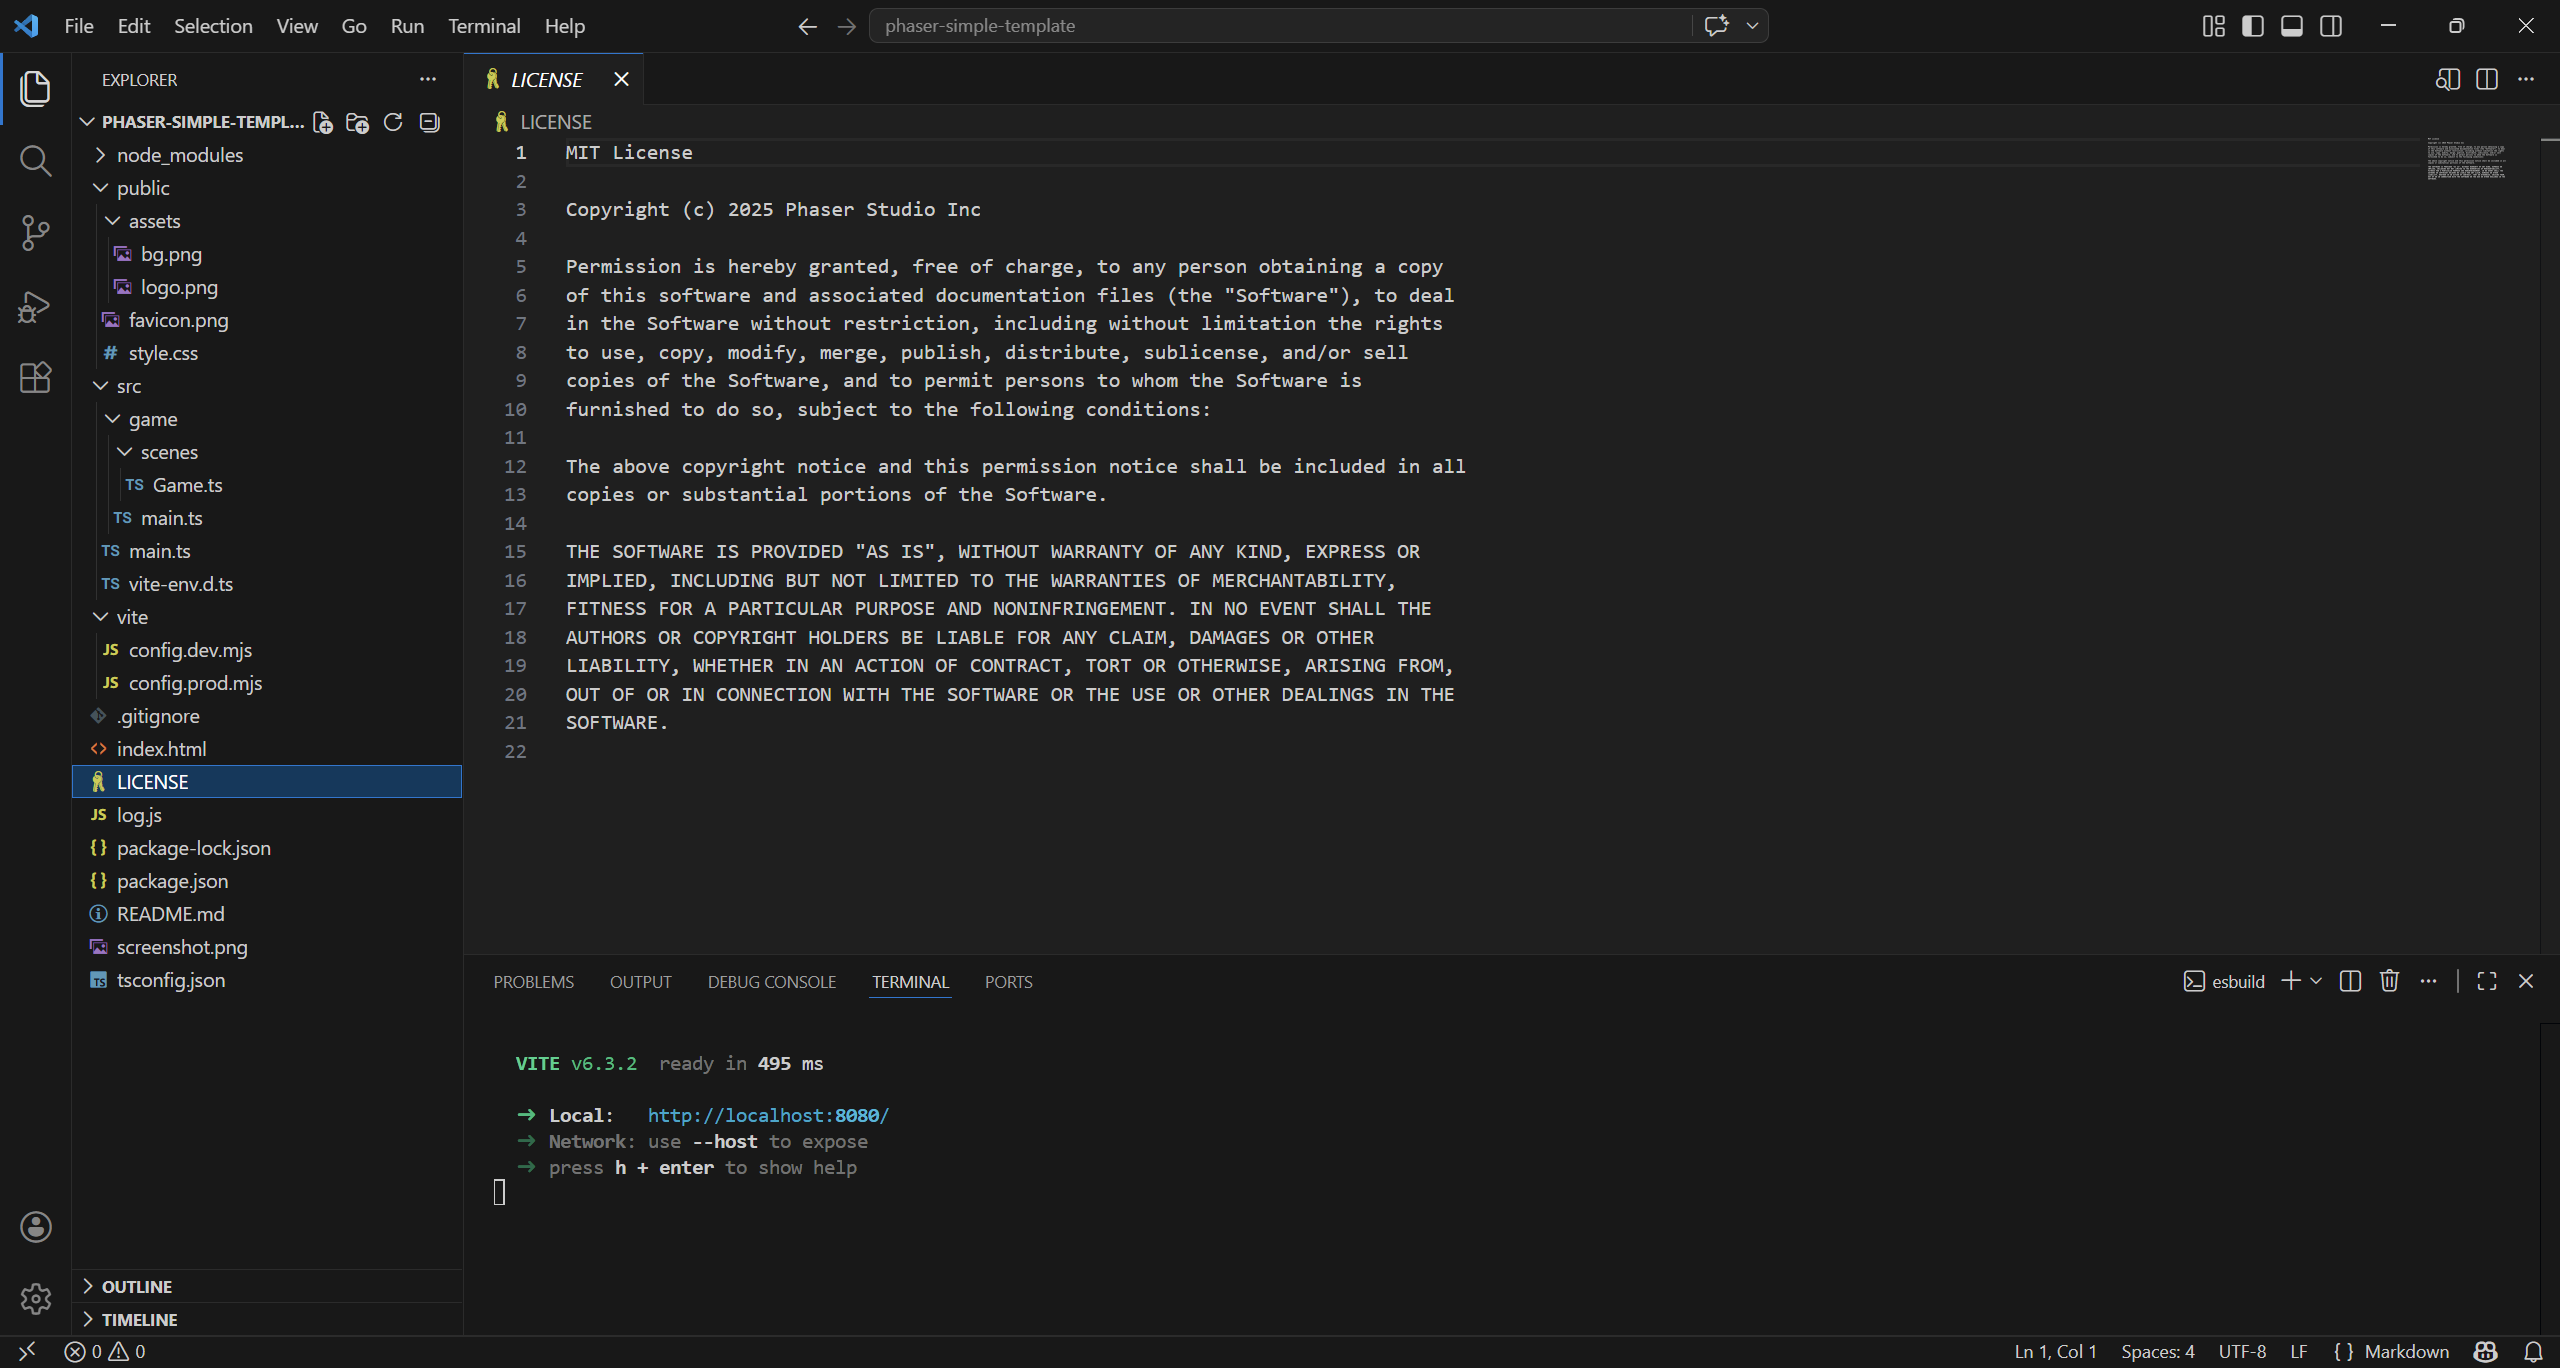Open the localhost:8080 link in terminal

click(768, 1115)
